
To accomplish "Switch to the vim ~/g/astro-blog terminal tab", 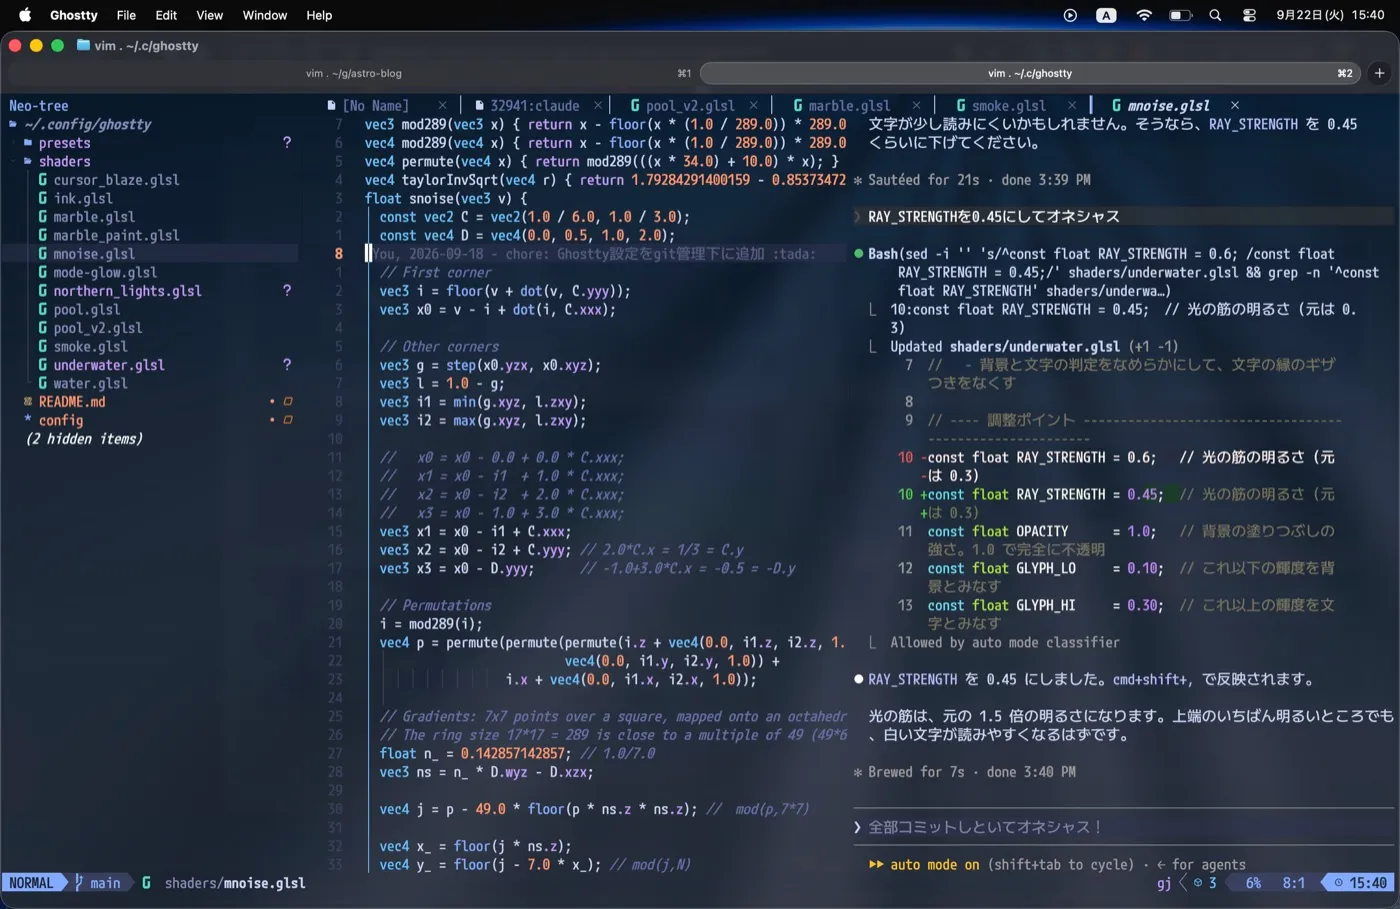I will pos(353,73).
